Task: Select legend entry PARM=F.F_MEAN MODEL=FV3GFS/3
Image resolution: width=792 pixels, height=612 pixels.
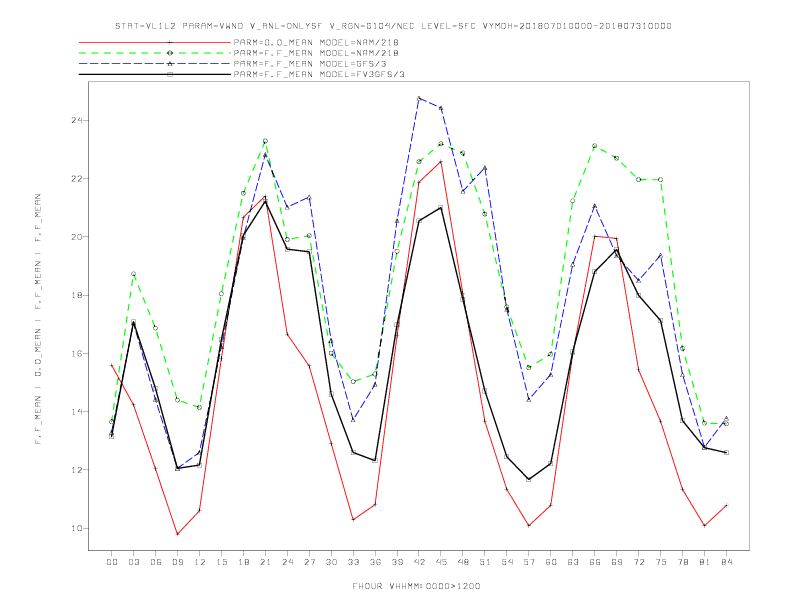Action: 319,74
